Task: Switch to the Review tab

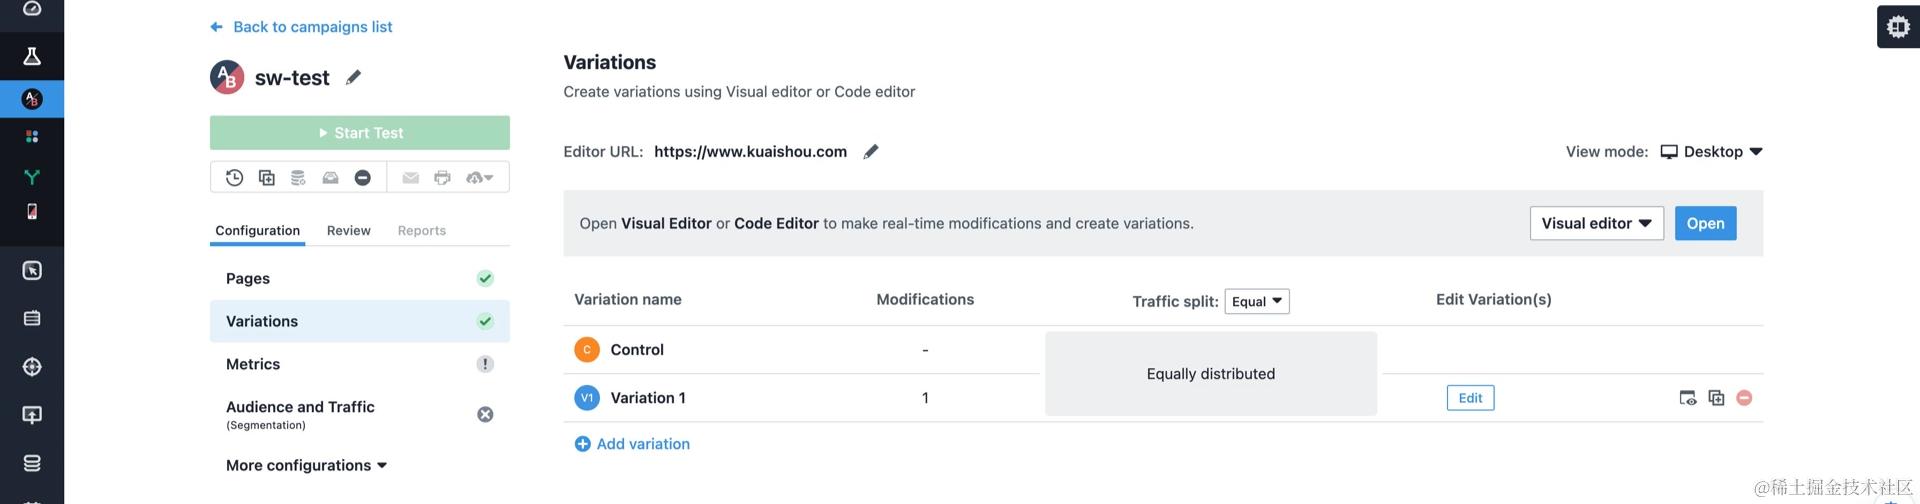Action: 348,230
